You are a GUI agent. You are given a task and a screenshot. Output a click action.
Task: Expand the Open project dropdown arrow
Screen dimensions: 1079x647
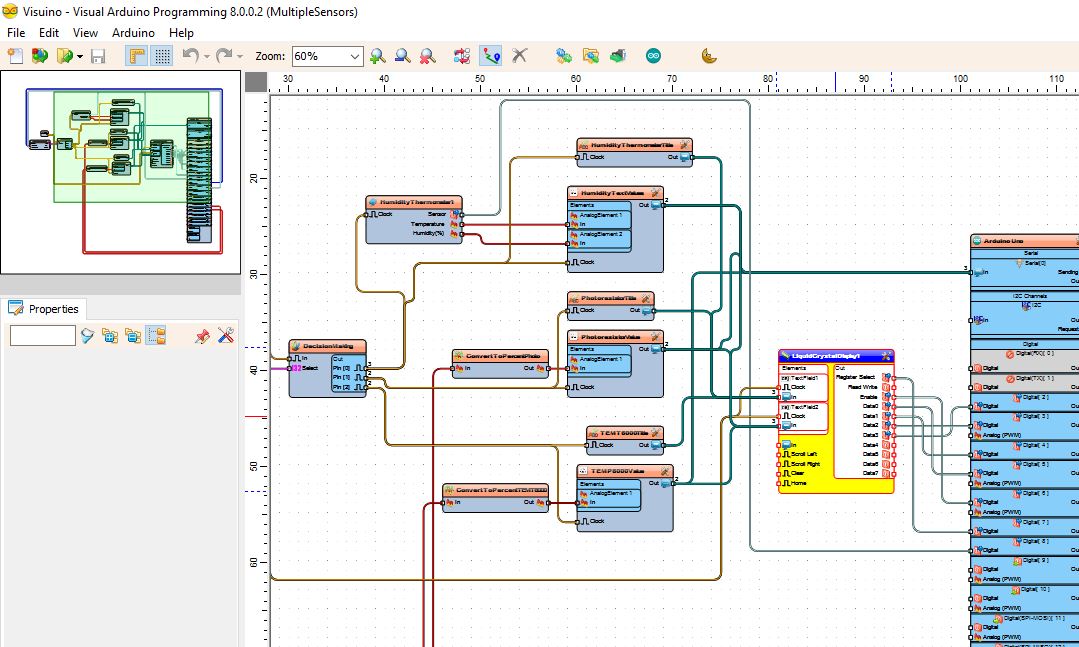point(80,57)
